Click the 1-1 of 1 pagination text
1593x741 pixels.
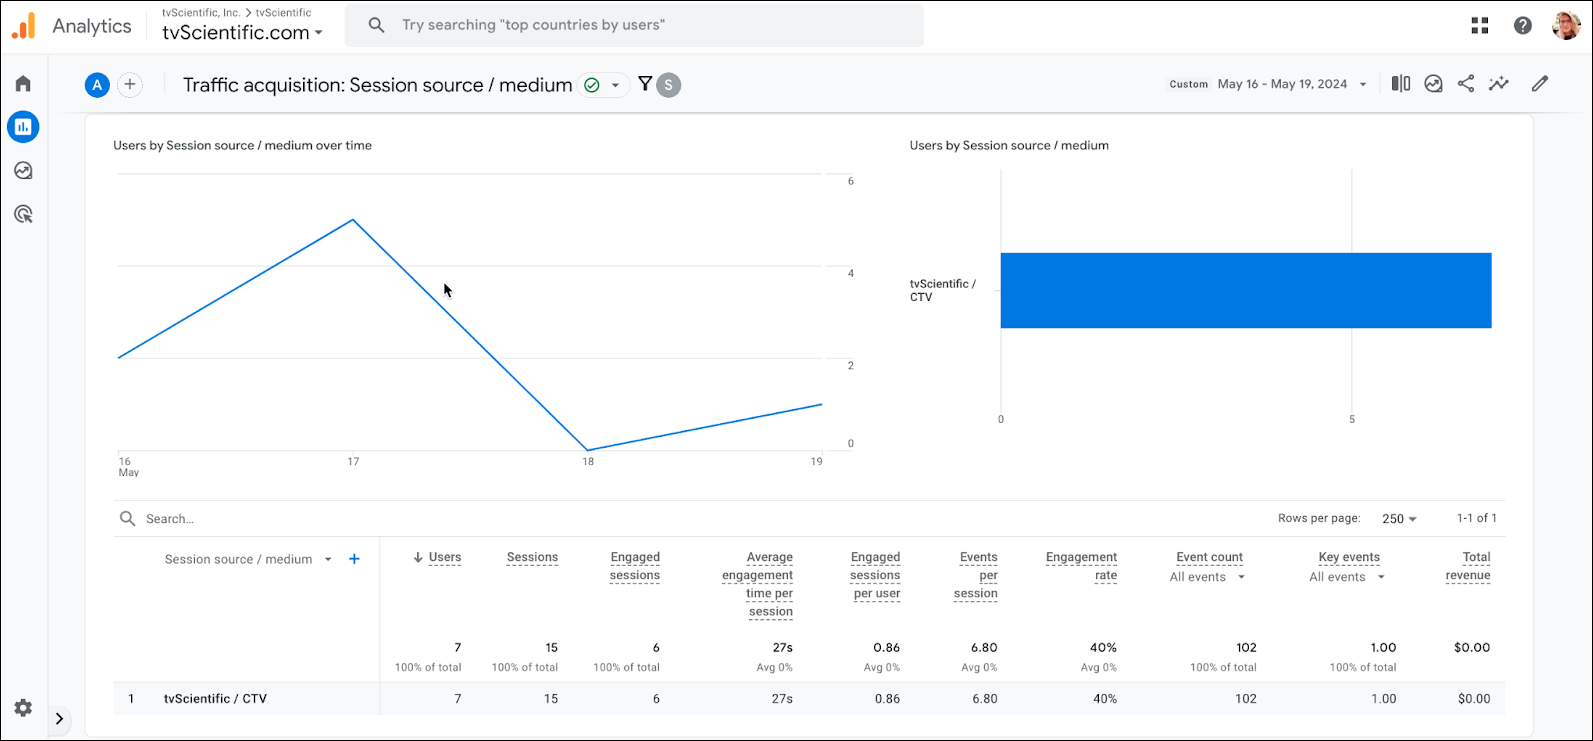pyautogui.click(x=1477, y=518)
